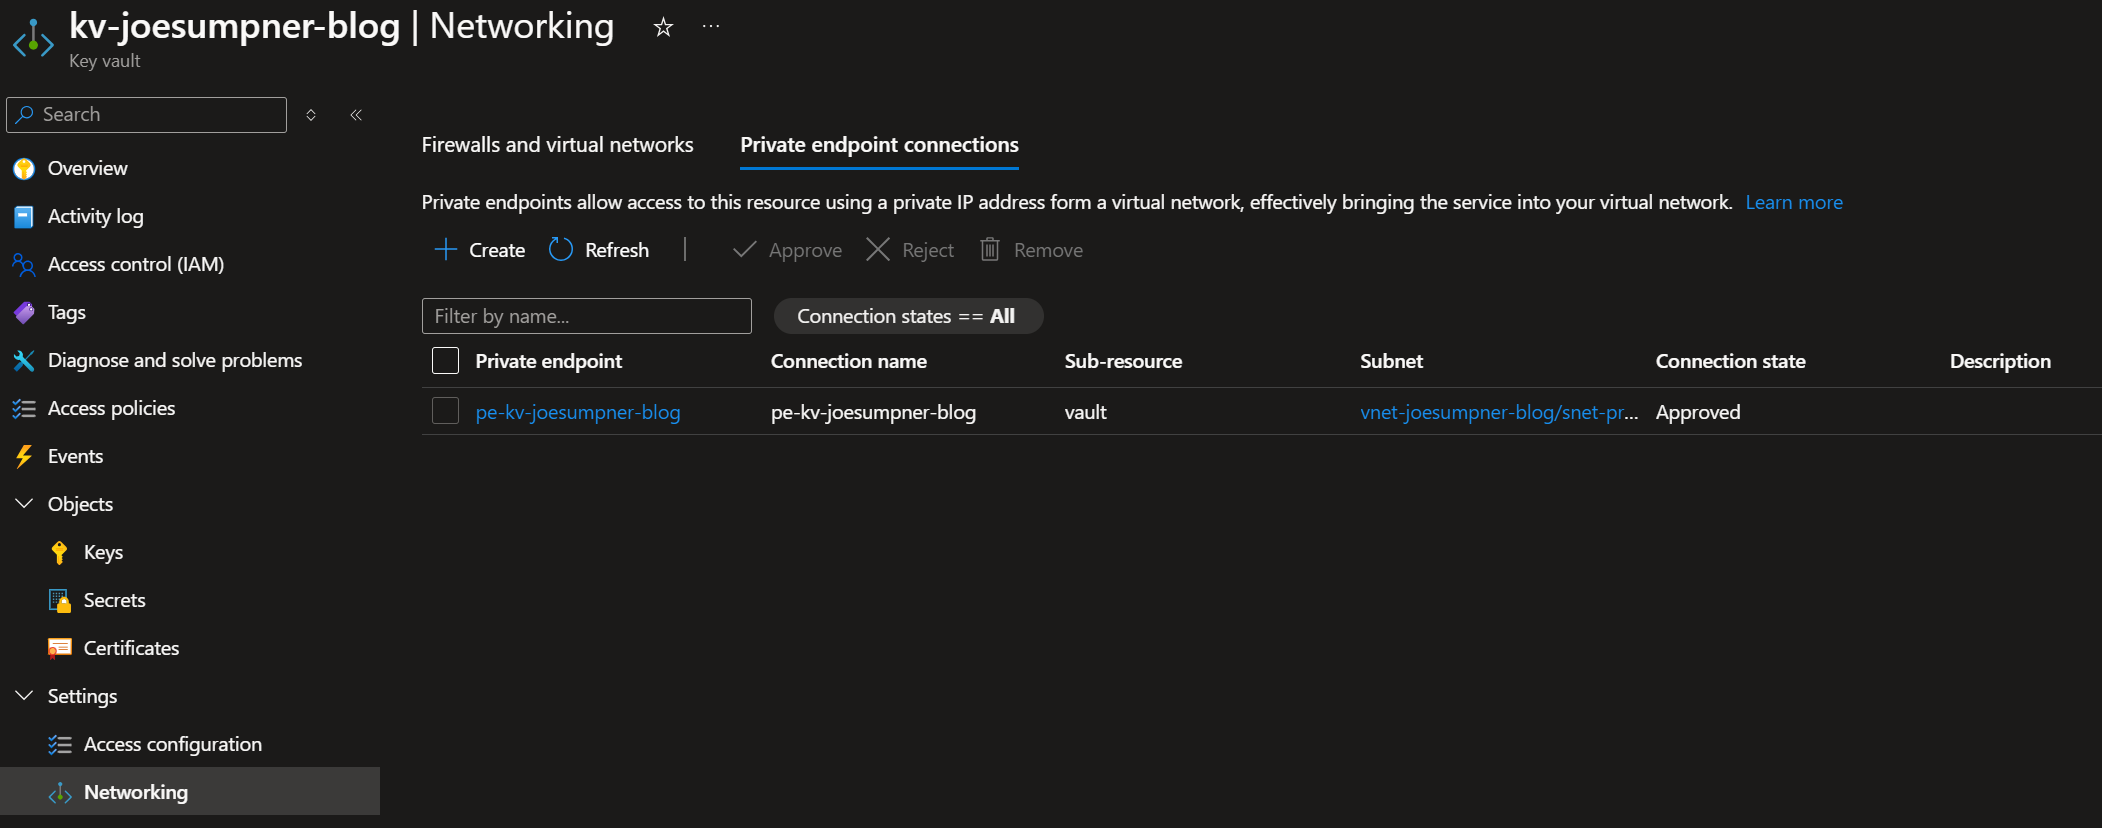Click the Activity log icon
This screenshot has width=2102, height=828.
point(24,217)
